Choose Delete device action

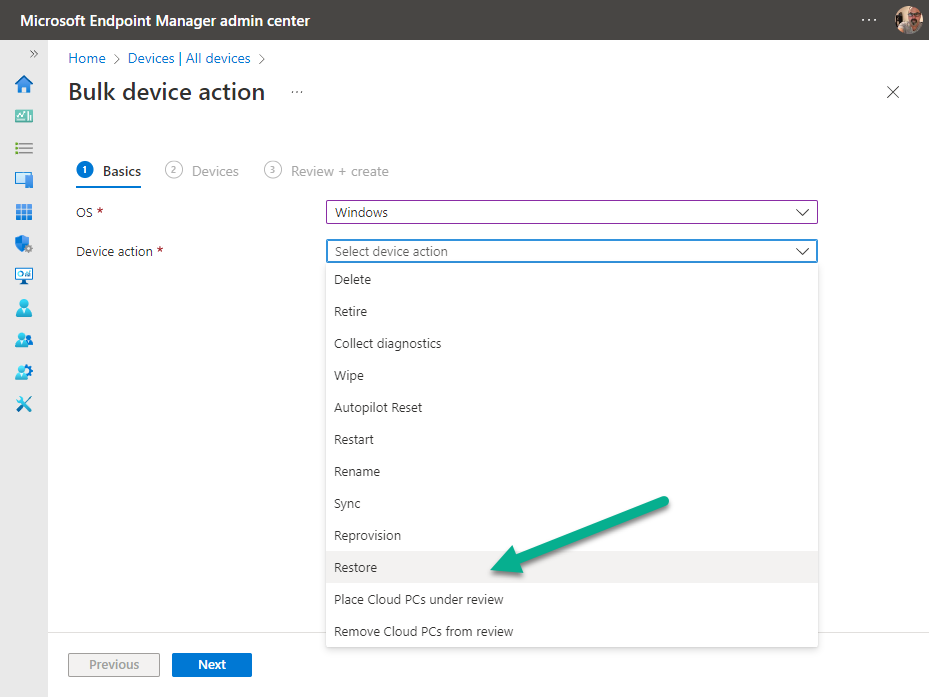point(572,279)
